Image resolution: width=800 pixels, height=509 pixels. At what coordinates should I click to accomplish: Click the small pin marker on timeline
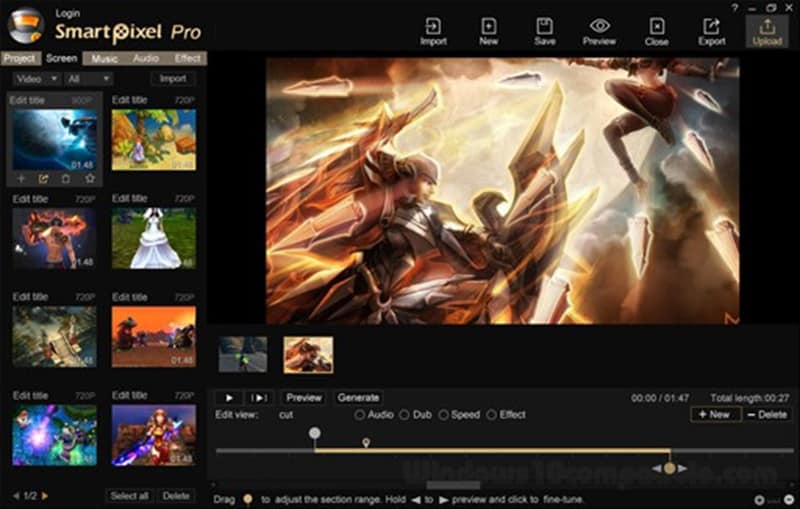click(x=366, y=442)
